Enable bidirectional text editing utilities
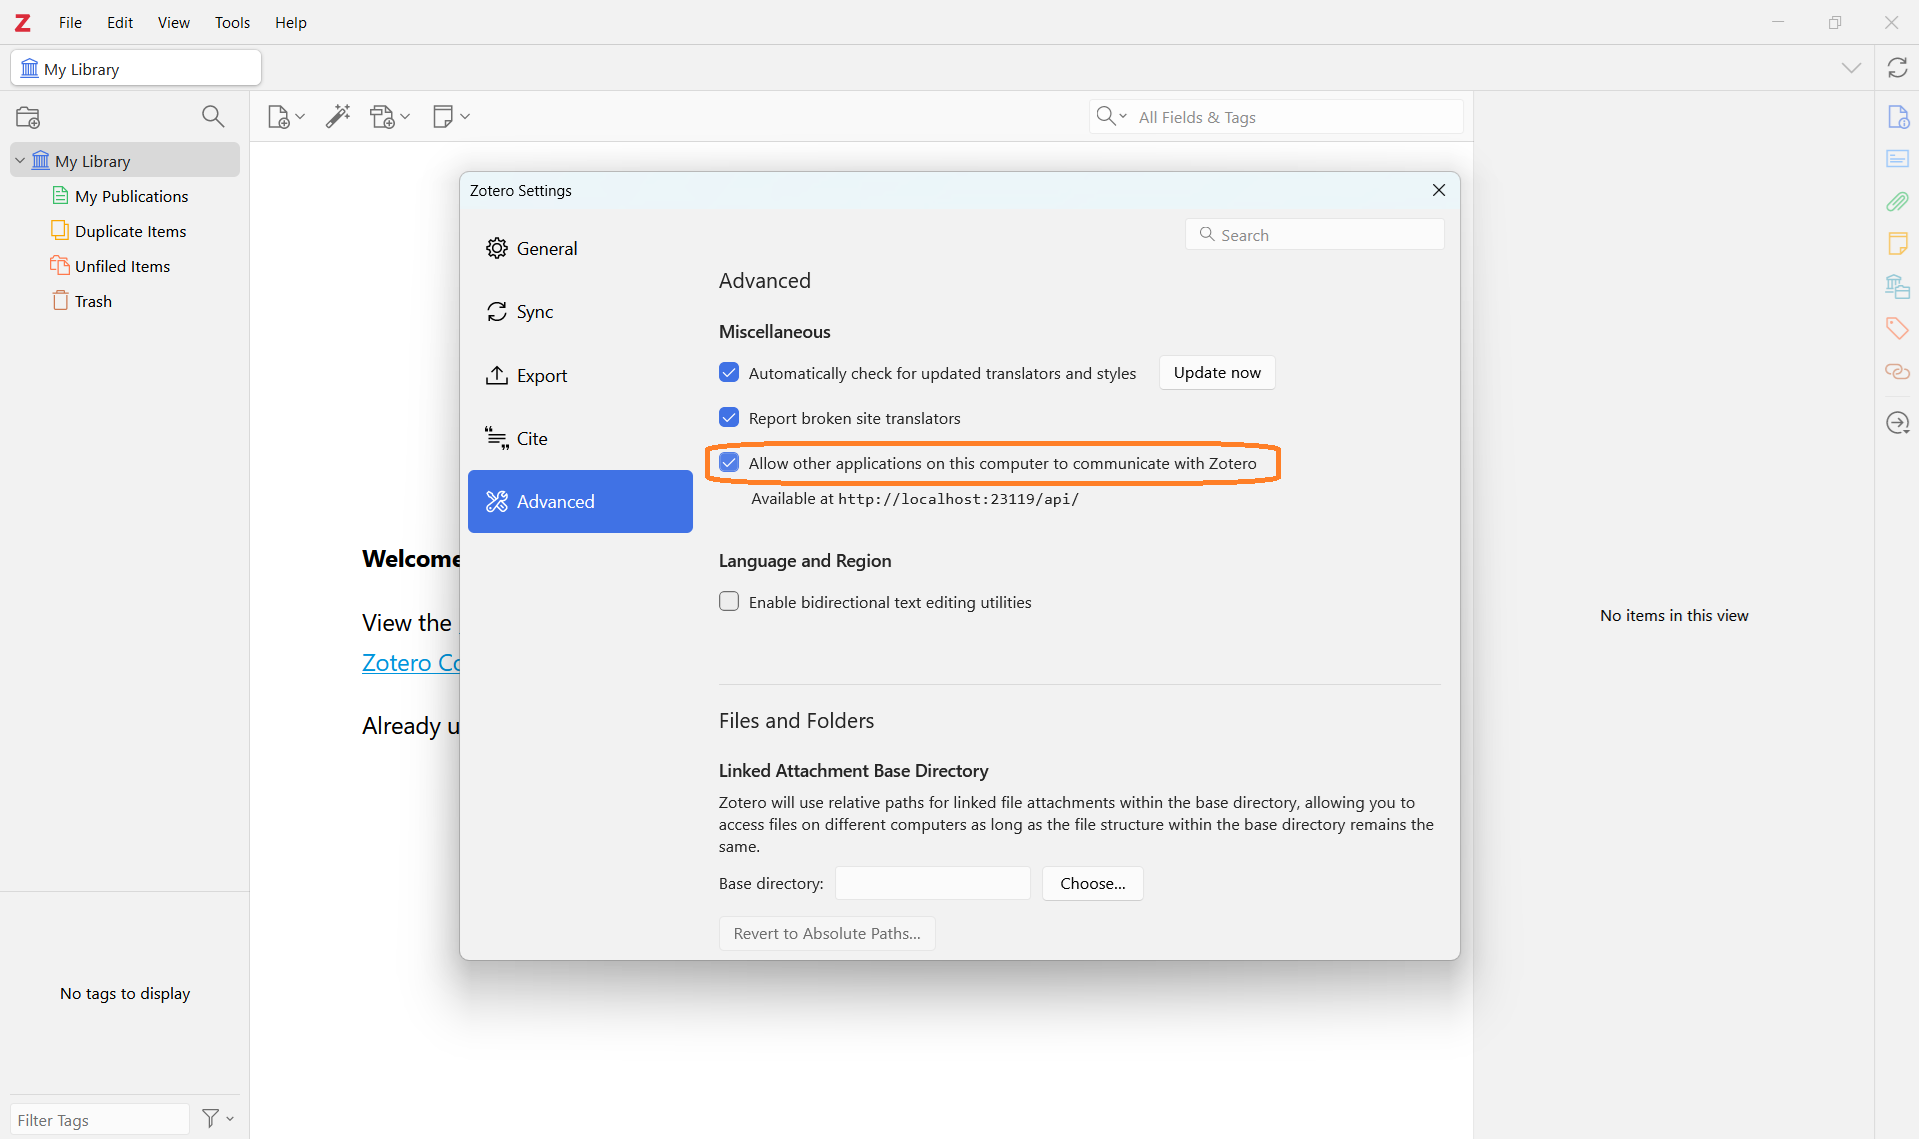 pyautogui.click(x=729, y=601)
